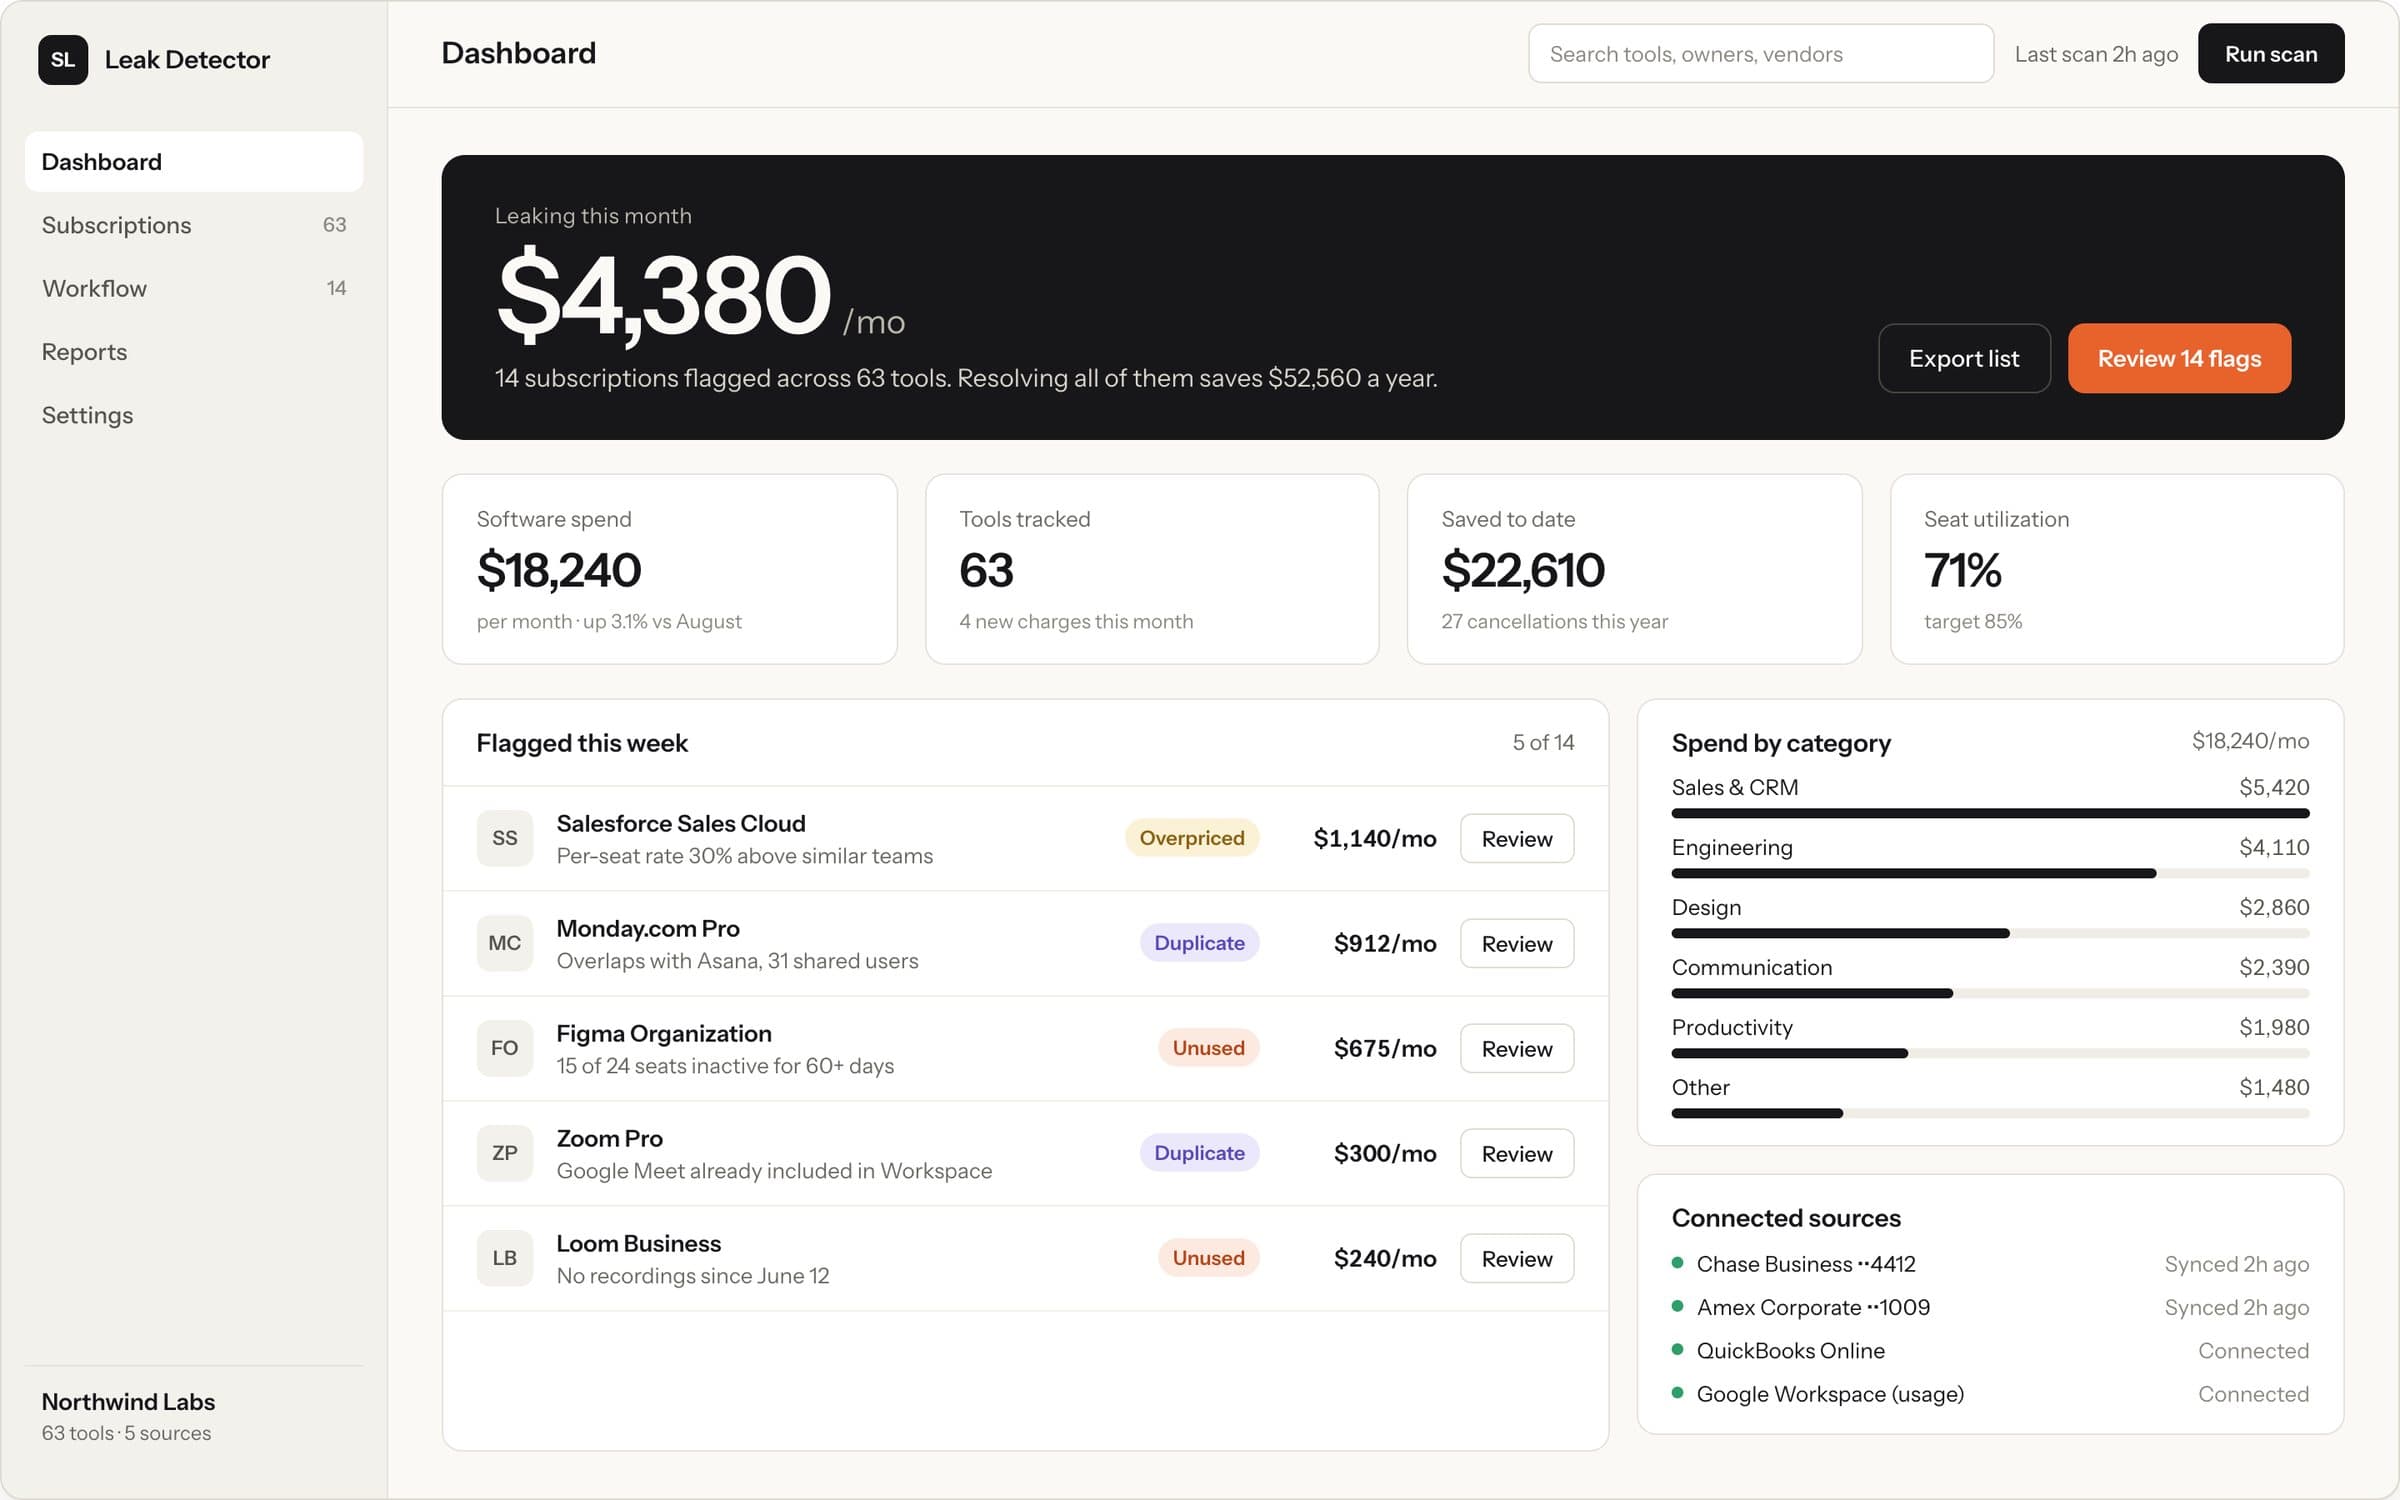Open the ZP avatar for Zoom Pro
2400x1500 pixels.
point(504,1153)
